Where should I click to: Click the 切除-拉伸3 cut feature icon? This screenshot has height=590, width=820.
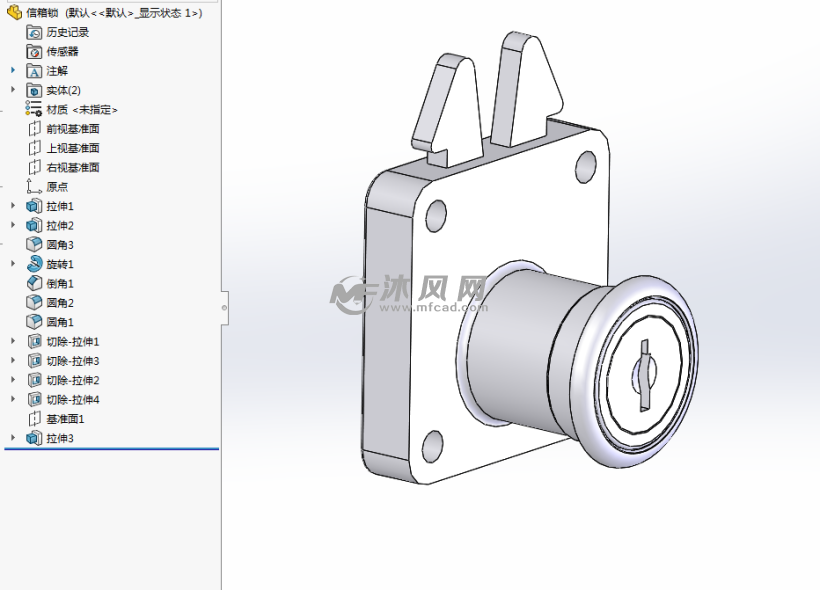34,361
